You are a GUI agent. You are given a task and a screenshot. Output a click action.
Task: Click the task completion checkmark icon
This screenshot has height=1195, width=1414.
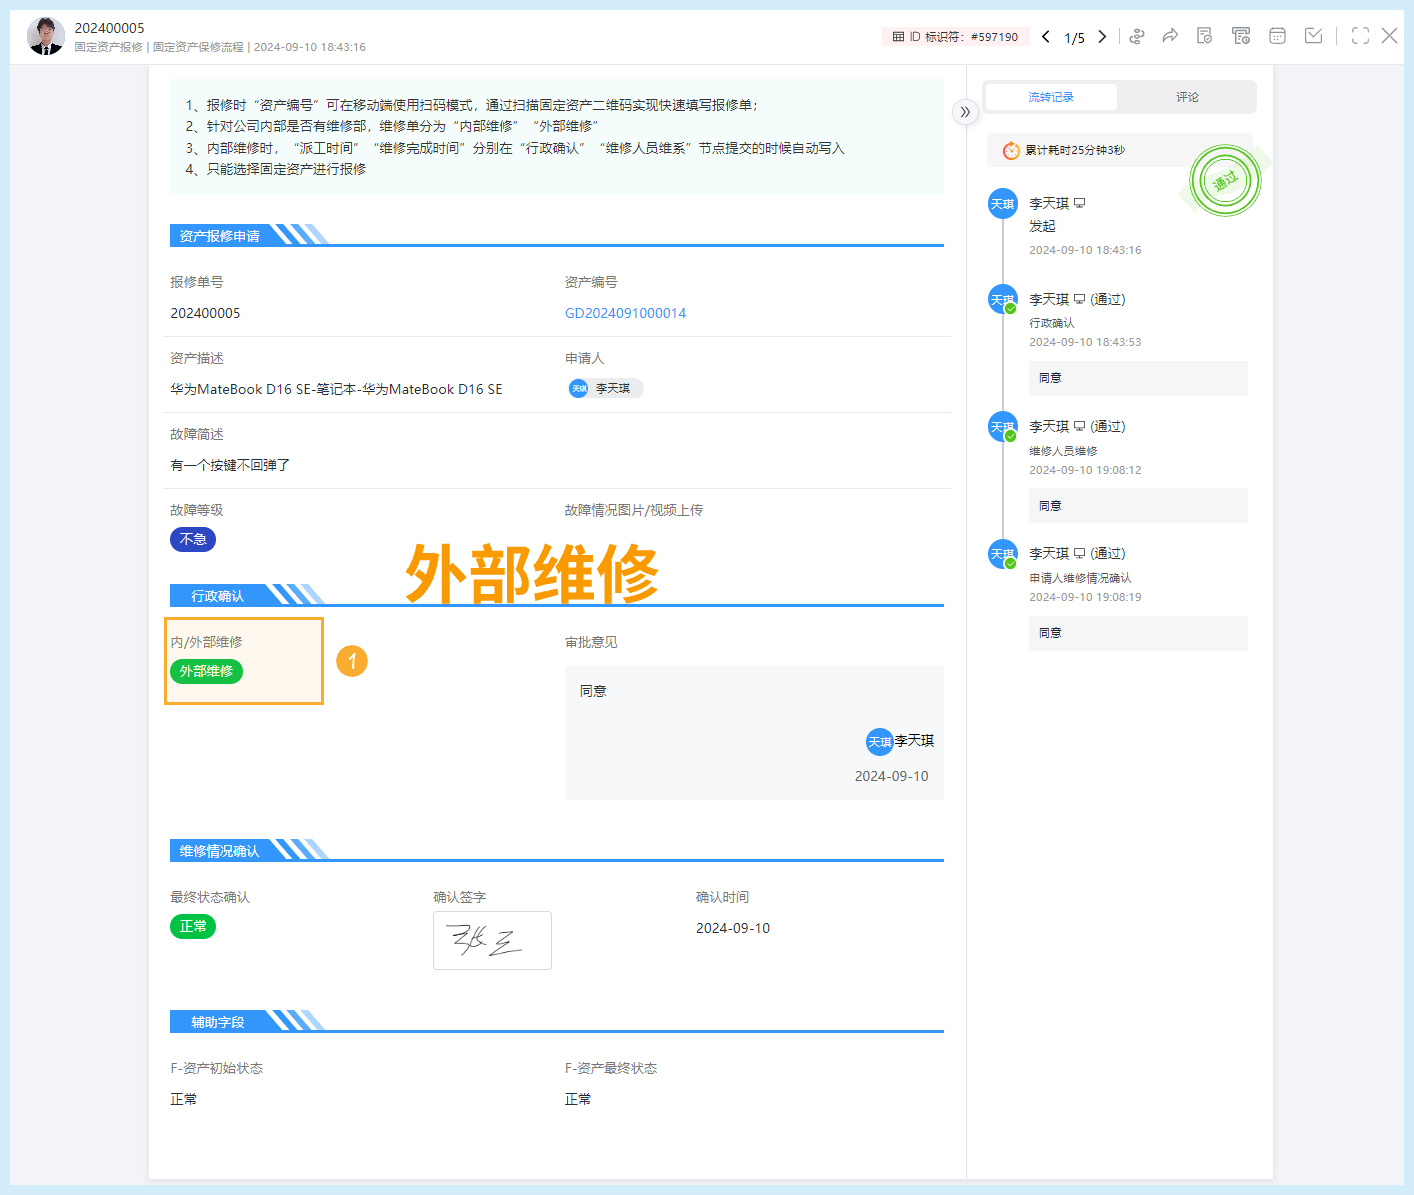pyautogui.click(x=1313, y=35)
